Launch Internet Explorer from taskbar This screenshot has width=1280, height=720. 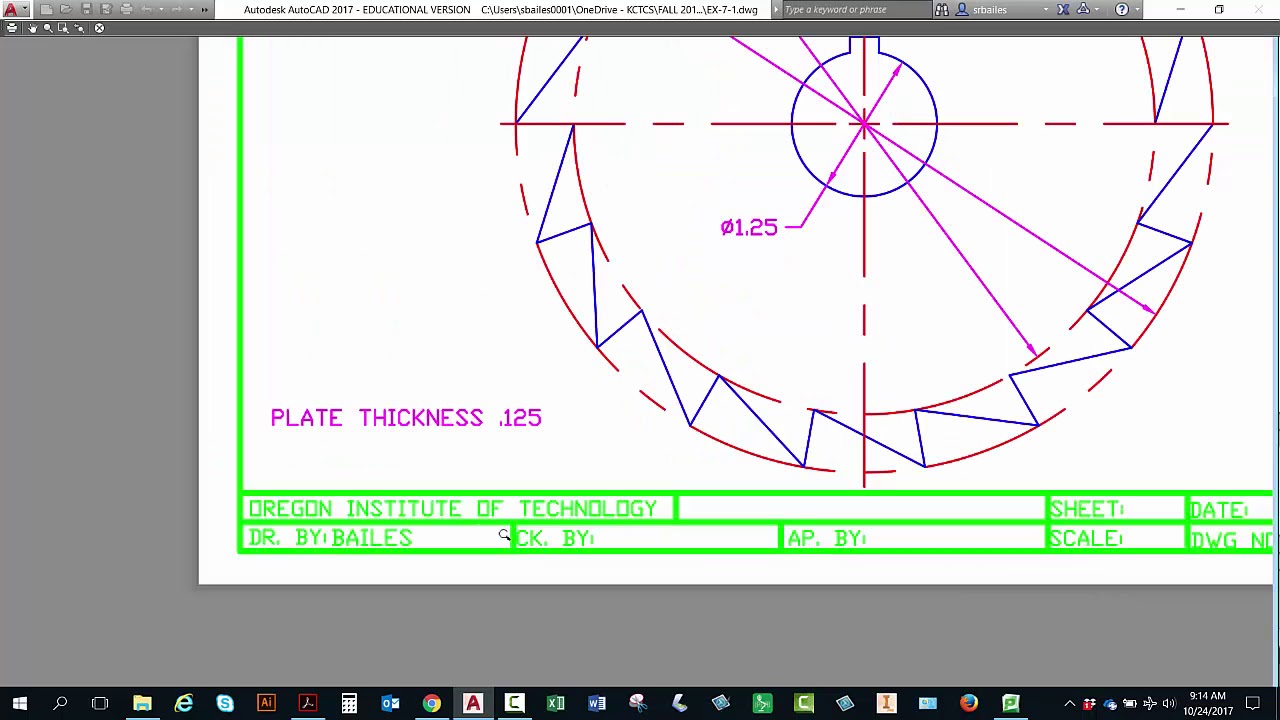(x=184, y=703)
